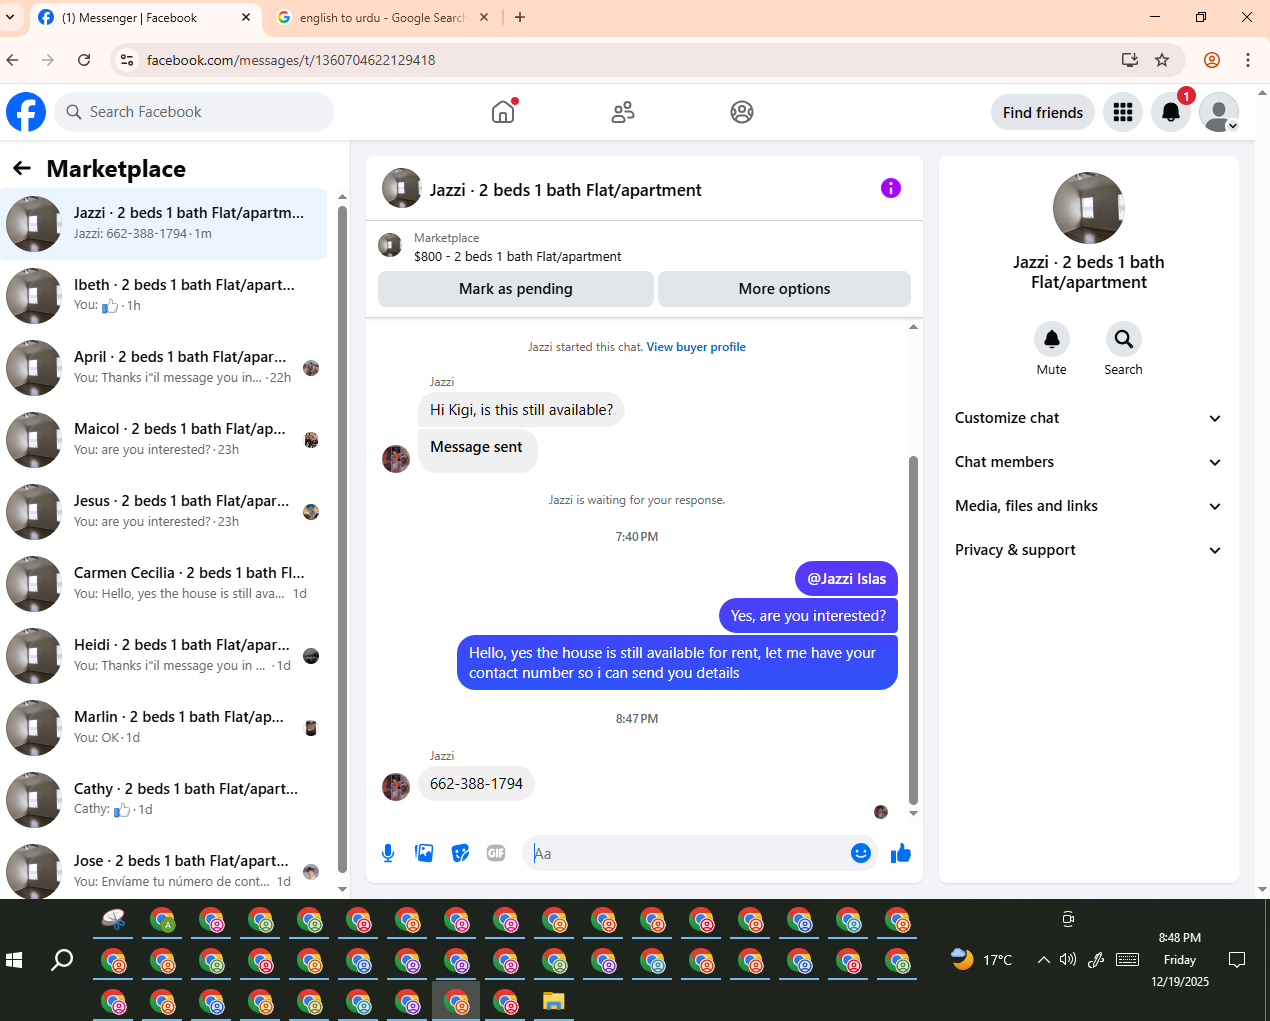The image size is (1270, 1021).
Task: Click Find friends button
Action: click(x=1043, y=112)
